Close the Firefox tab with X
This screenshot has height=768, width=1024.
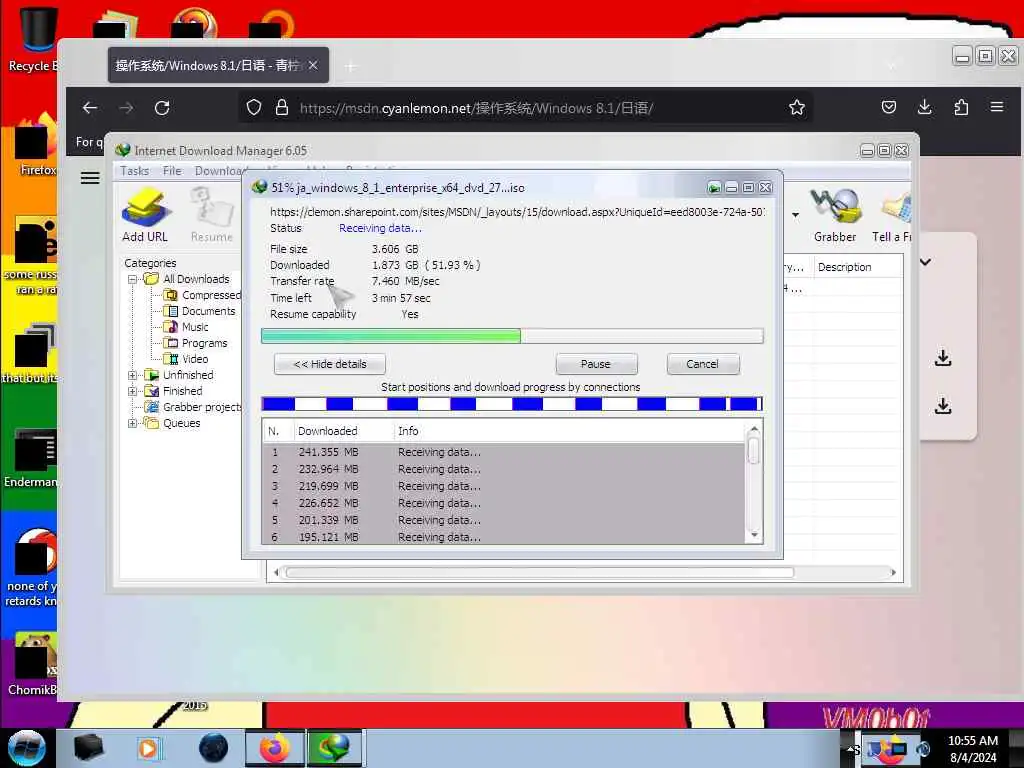313,65
